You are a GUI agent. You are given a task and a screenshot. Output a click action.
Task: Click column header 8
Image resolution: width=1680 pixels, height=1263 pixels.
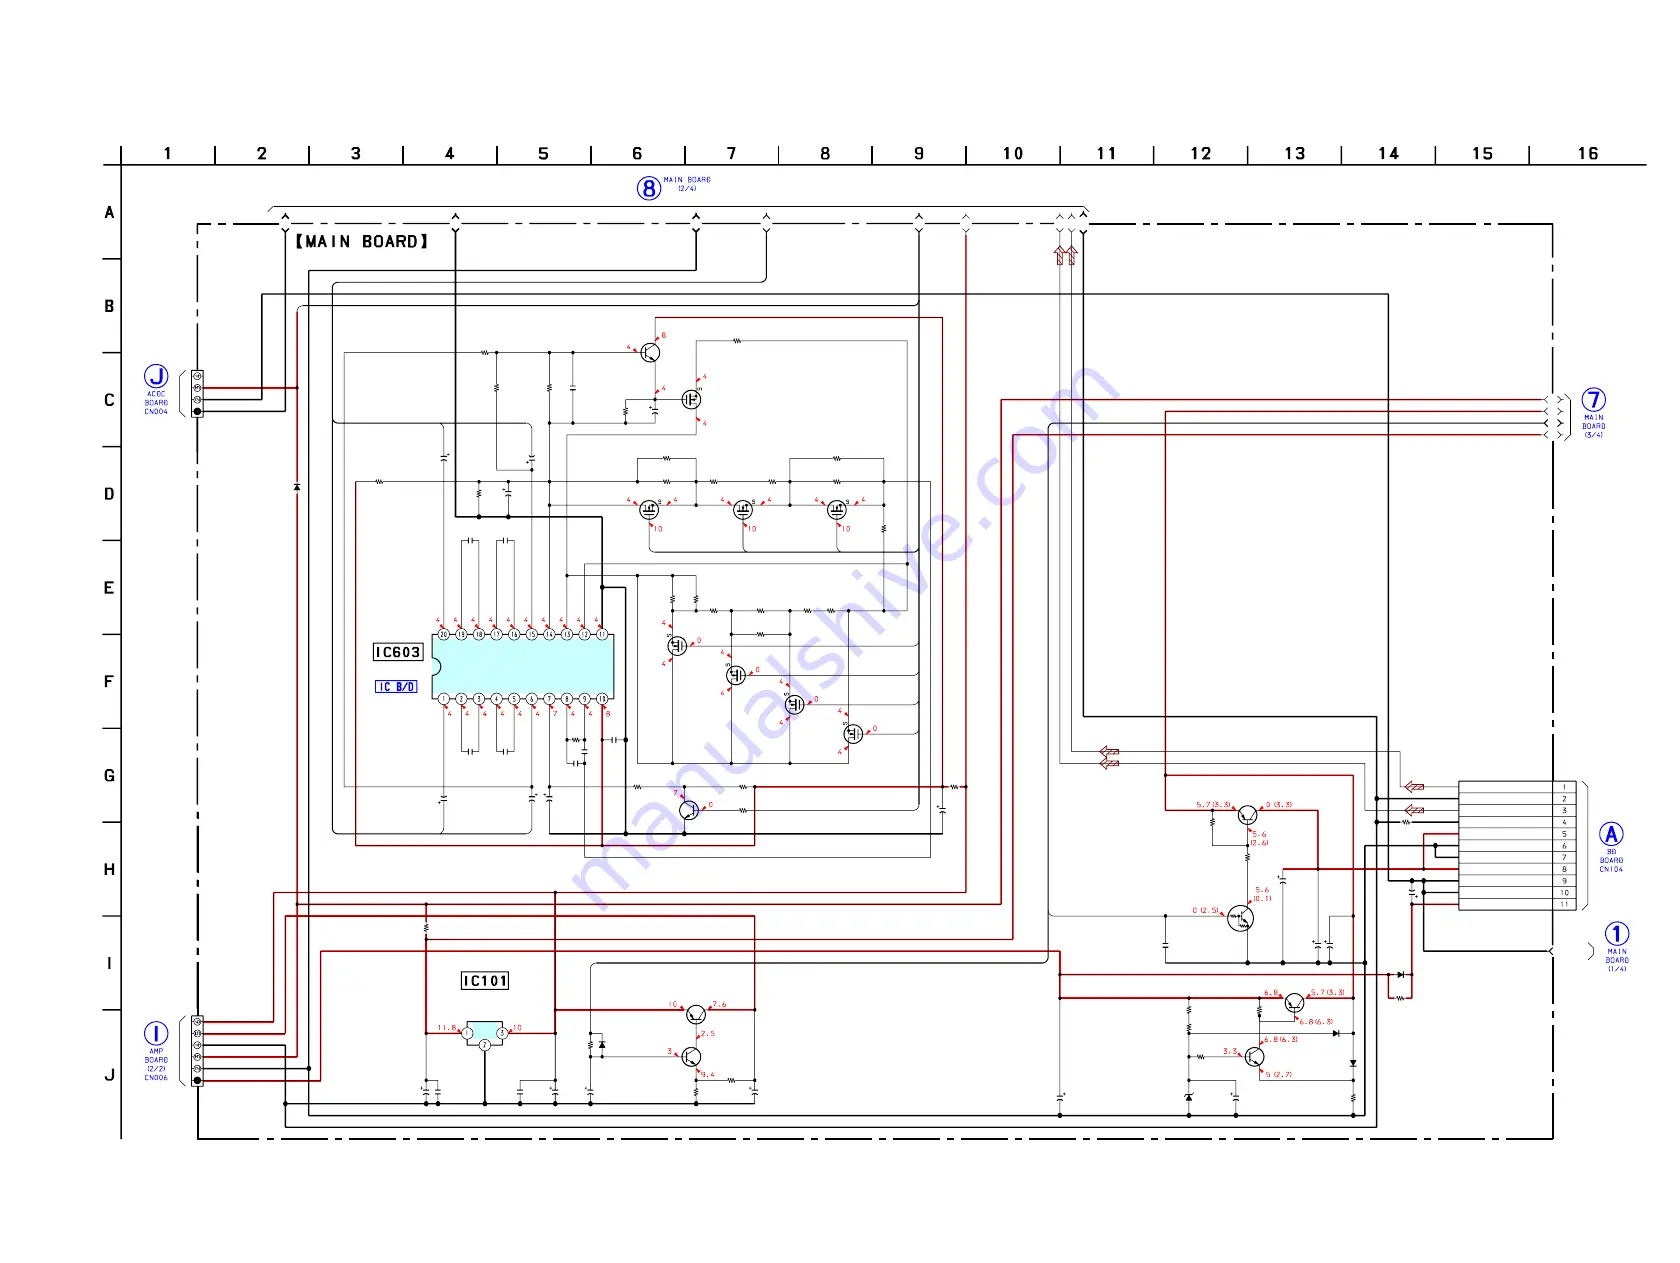(x=825, y=153)
